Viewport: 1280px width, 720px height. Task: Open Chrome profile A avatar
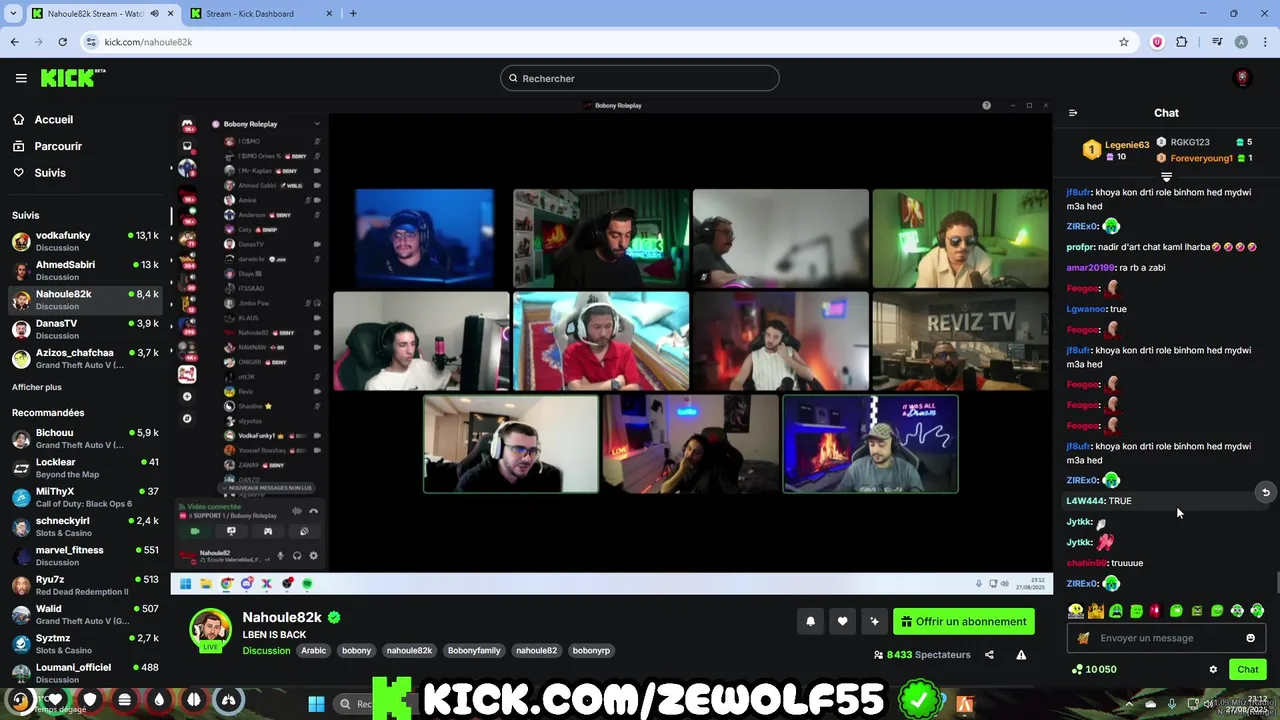point(1241,42)
